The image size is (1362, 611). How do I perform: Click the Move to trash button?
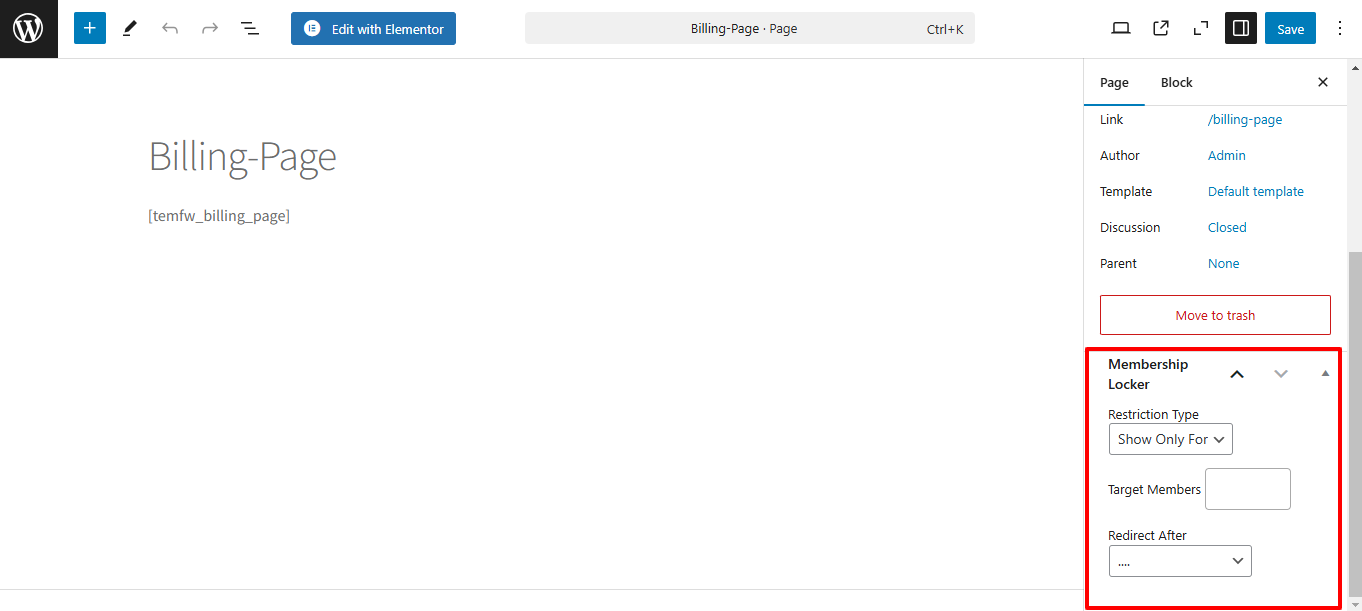coord(1215,315)
